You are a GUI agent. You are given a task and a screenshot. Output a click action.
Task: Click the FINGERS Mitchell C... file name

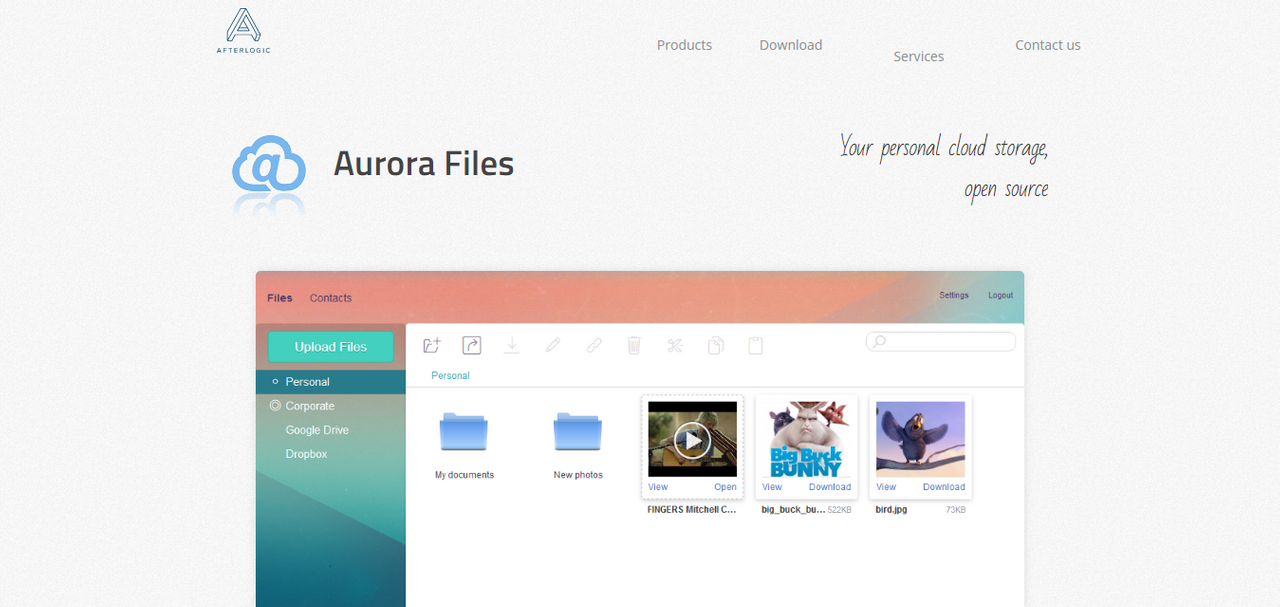(x=692, y=510)
